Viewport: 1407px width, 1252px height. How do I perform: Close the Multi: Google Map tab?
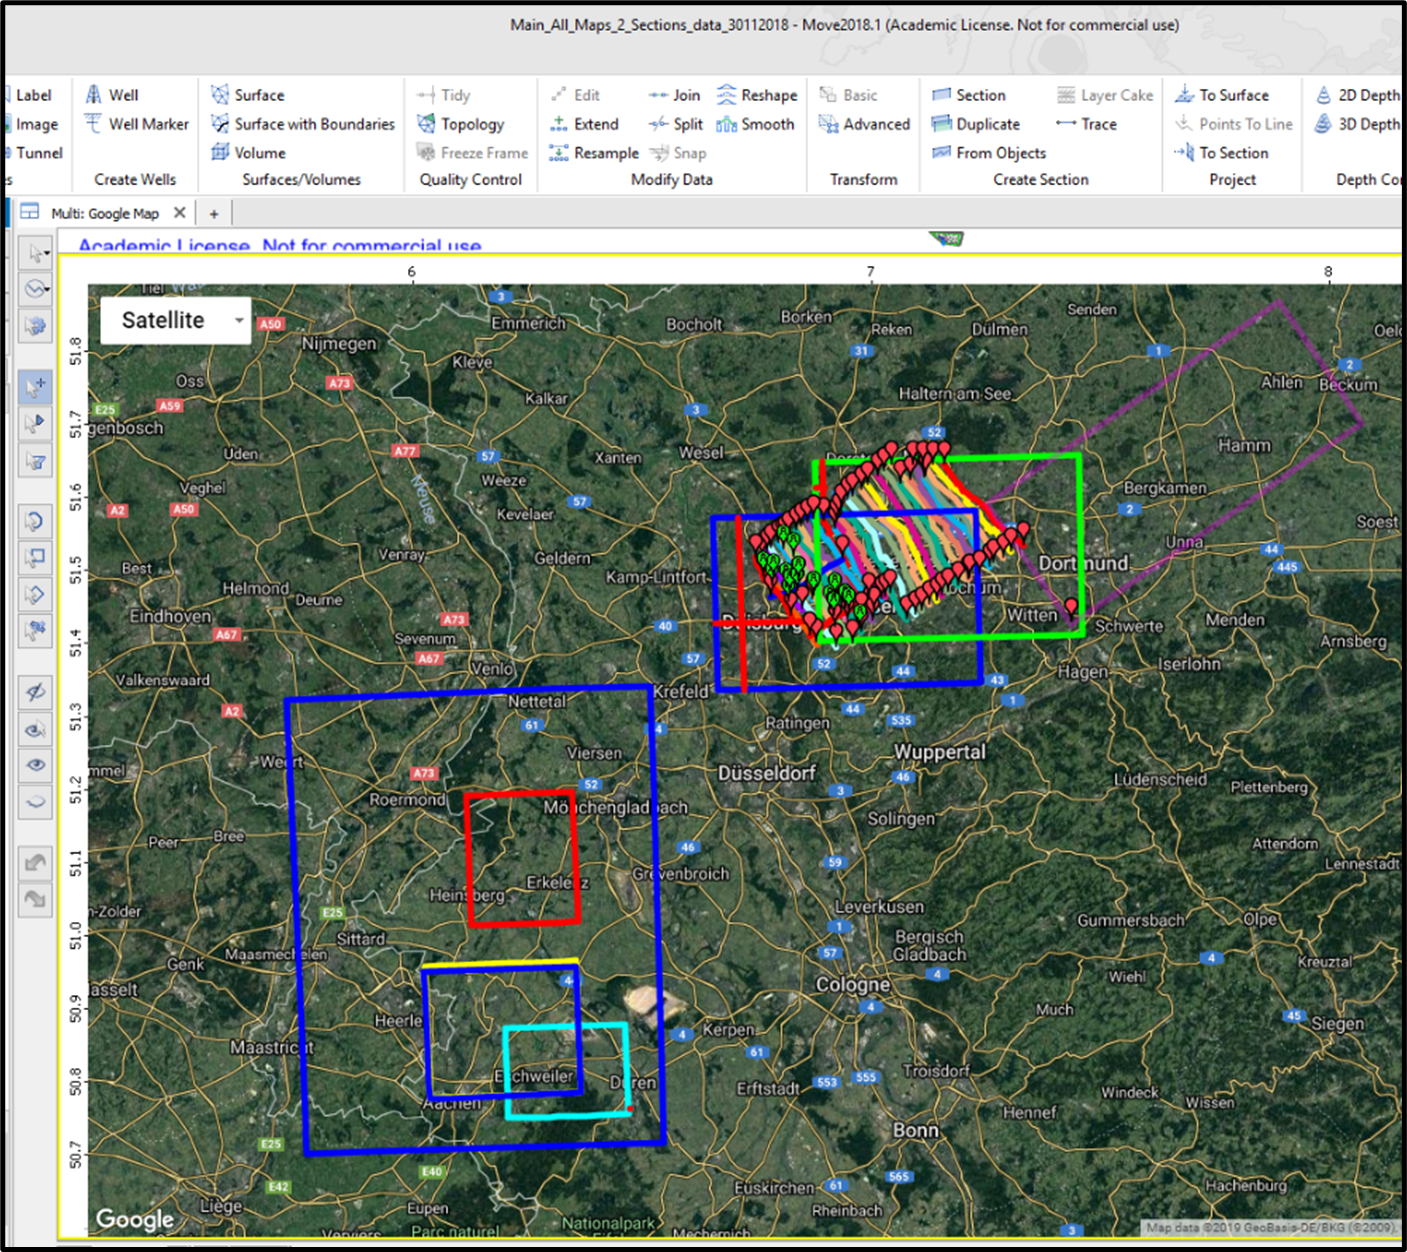point(179,213)
